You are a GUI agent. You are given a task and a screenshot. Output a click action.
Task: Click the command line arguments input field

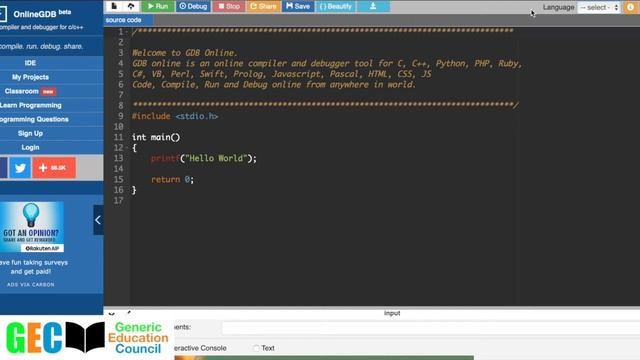point(431,328)
